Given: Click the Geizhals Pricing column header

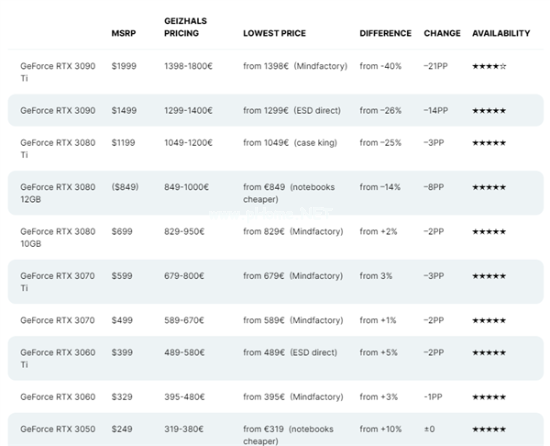Looking at the screenshot, I should [x=186, y=27].
